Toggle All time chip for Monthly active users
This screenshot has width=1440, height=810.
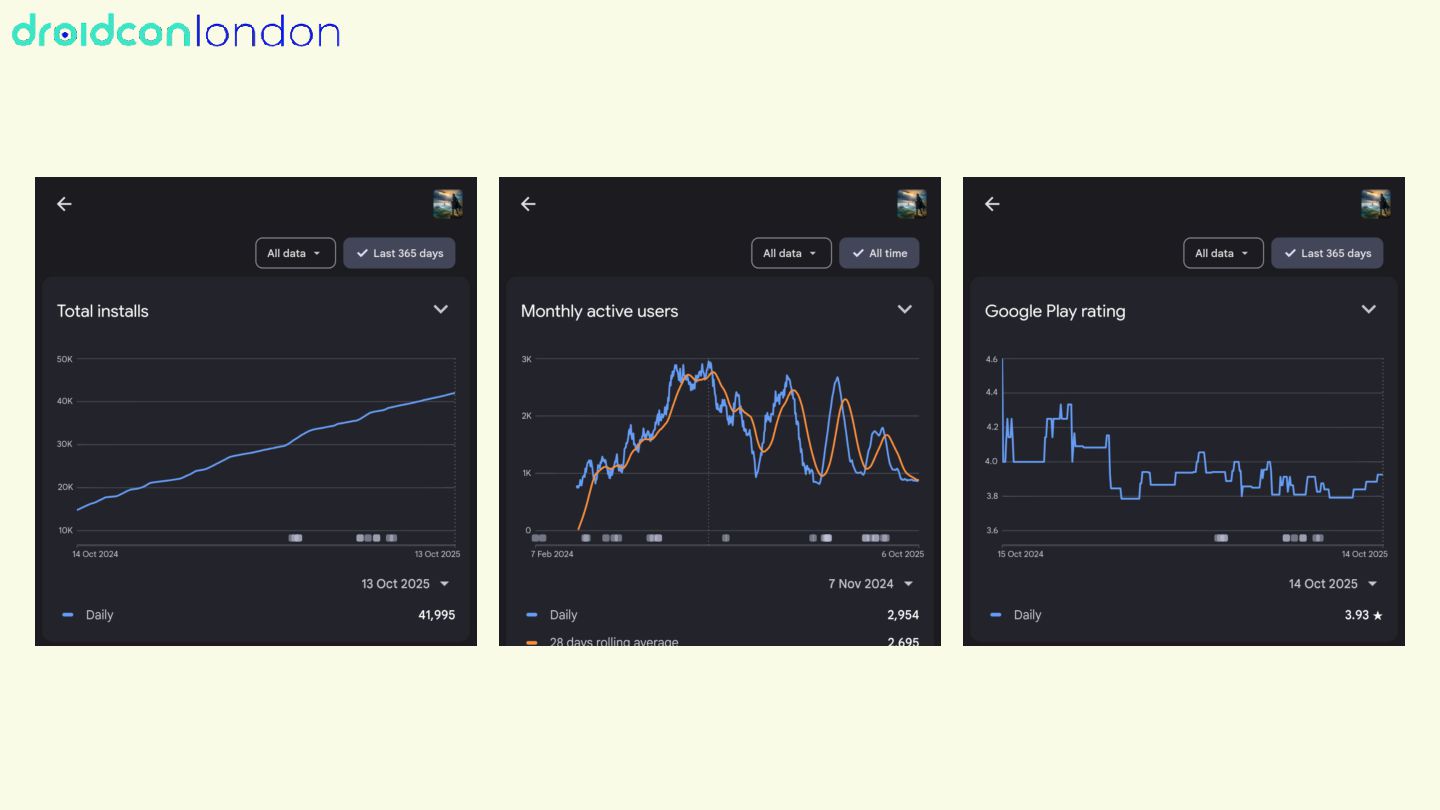point(879,253)
